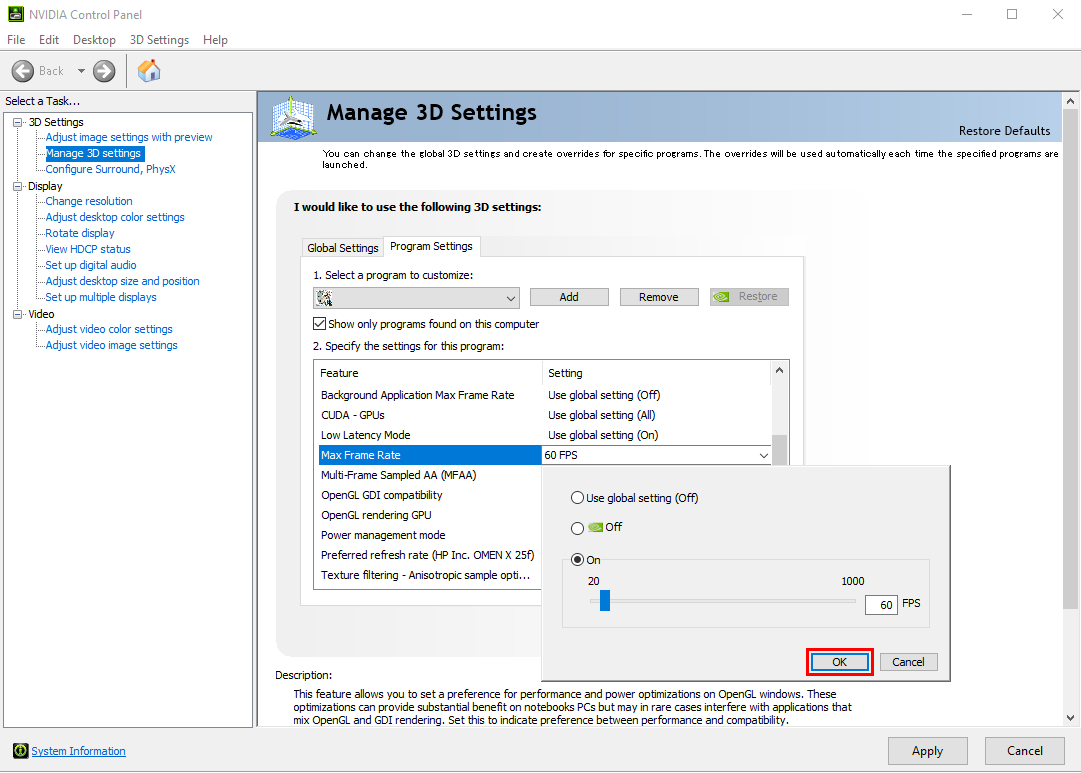Select the CUDA - GPUs feature row
The height and width of the screenshot is (773, 1081).
click(545, 415)
